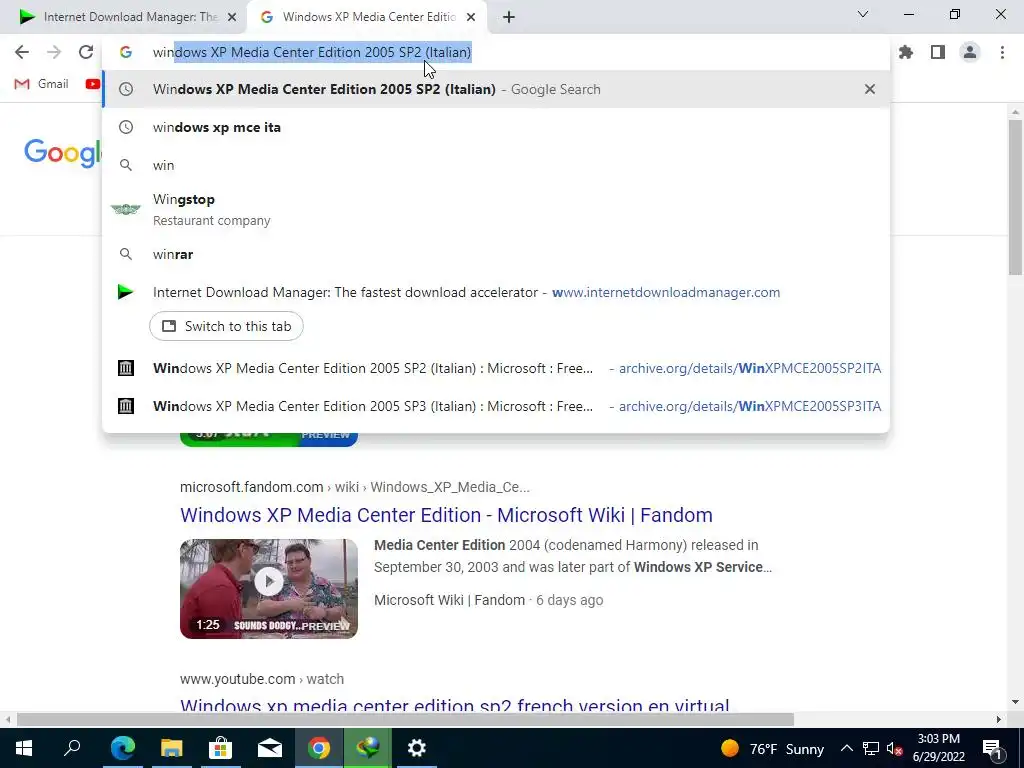This screenshot has height=768, width=1024.
Task: Close the Internet Download Manager tab
Action: 232,18
